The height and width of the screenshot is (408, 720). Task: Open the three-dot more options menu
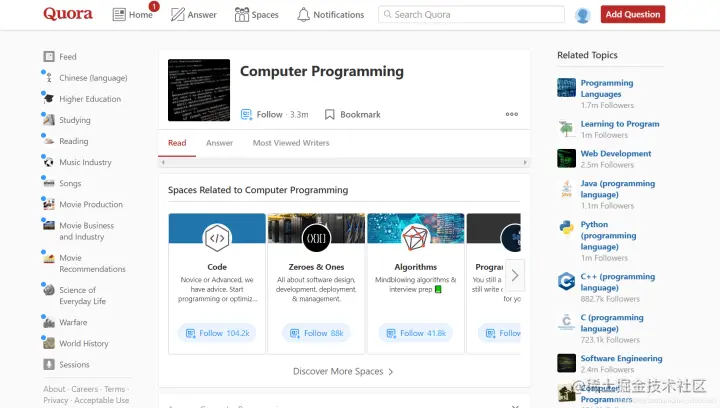pyautogui.click(x=512, y=114)
